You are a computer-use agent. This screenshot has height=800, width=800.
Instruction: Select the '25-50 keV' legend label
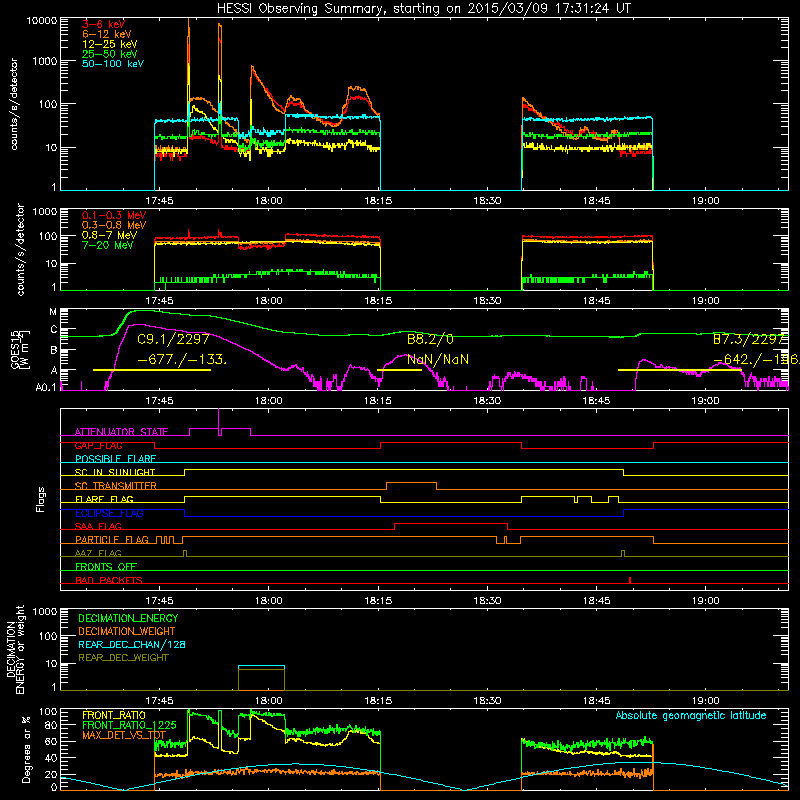click(110, 54)
